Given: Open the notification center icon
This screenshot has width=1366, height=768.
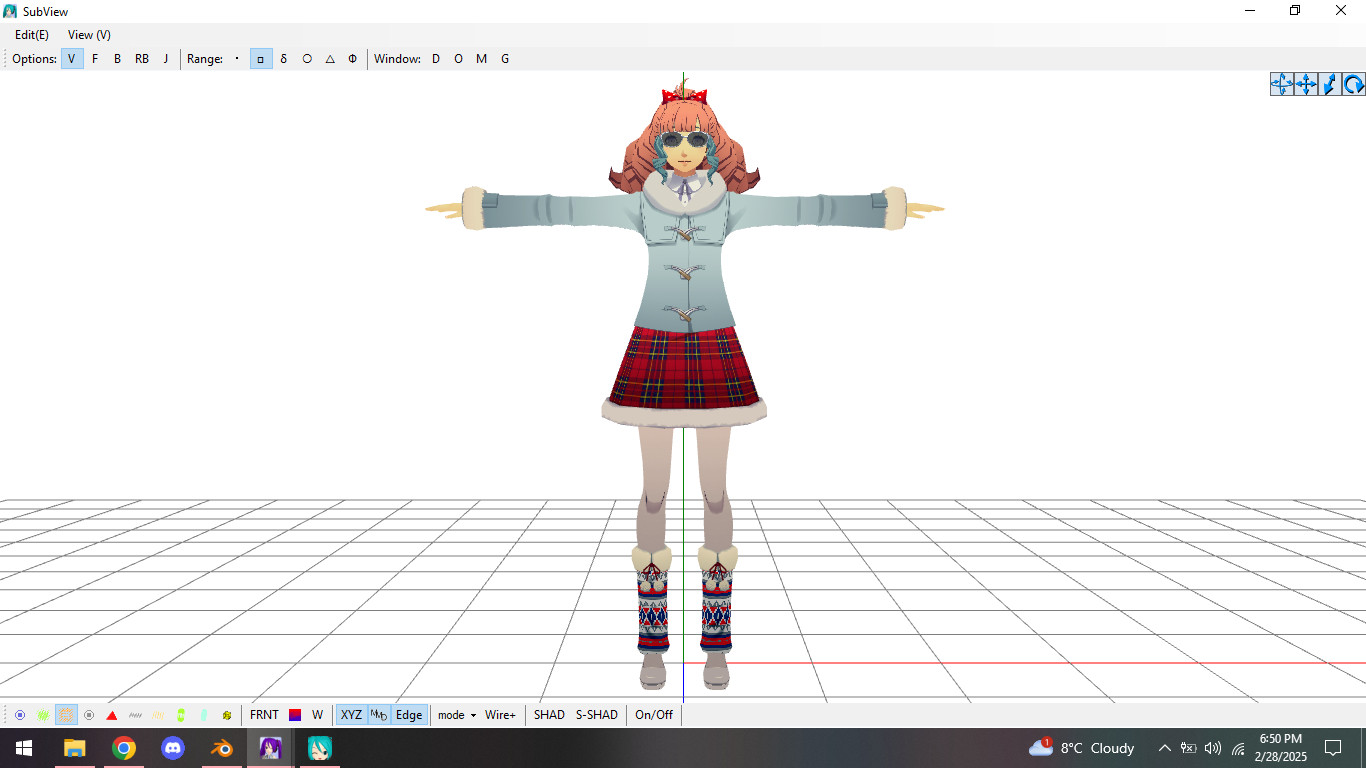Looking at the screenshot, I should pyautogui.click(x=1332, y=748).
